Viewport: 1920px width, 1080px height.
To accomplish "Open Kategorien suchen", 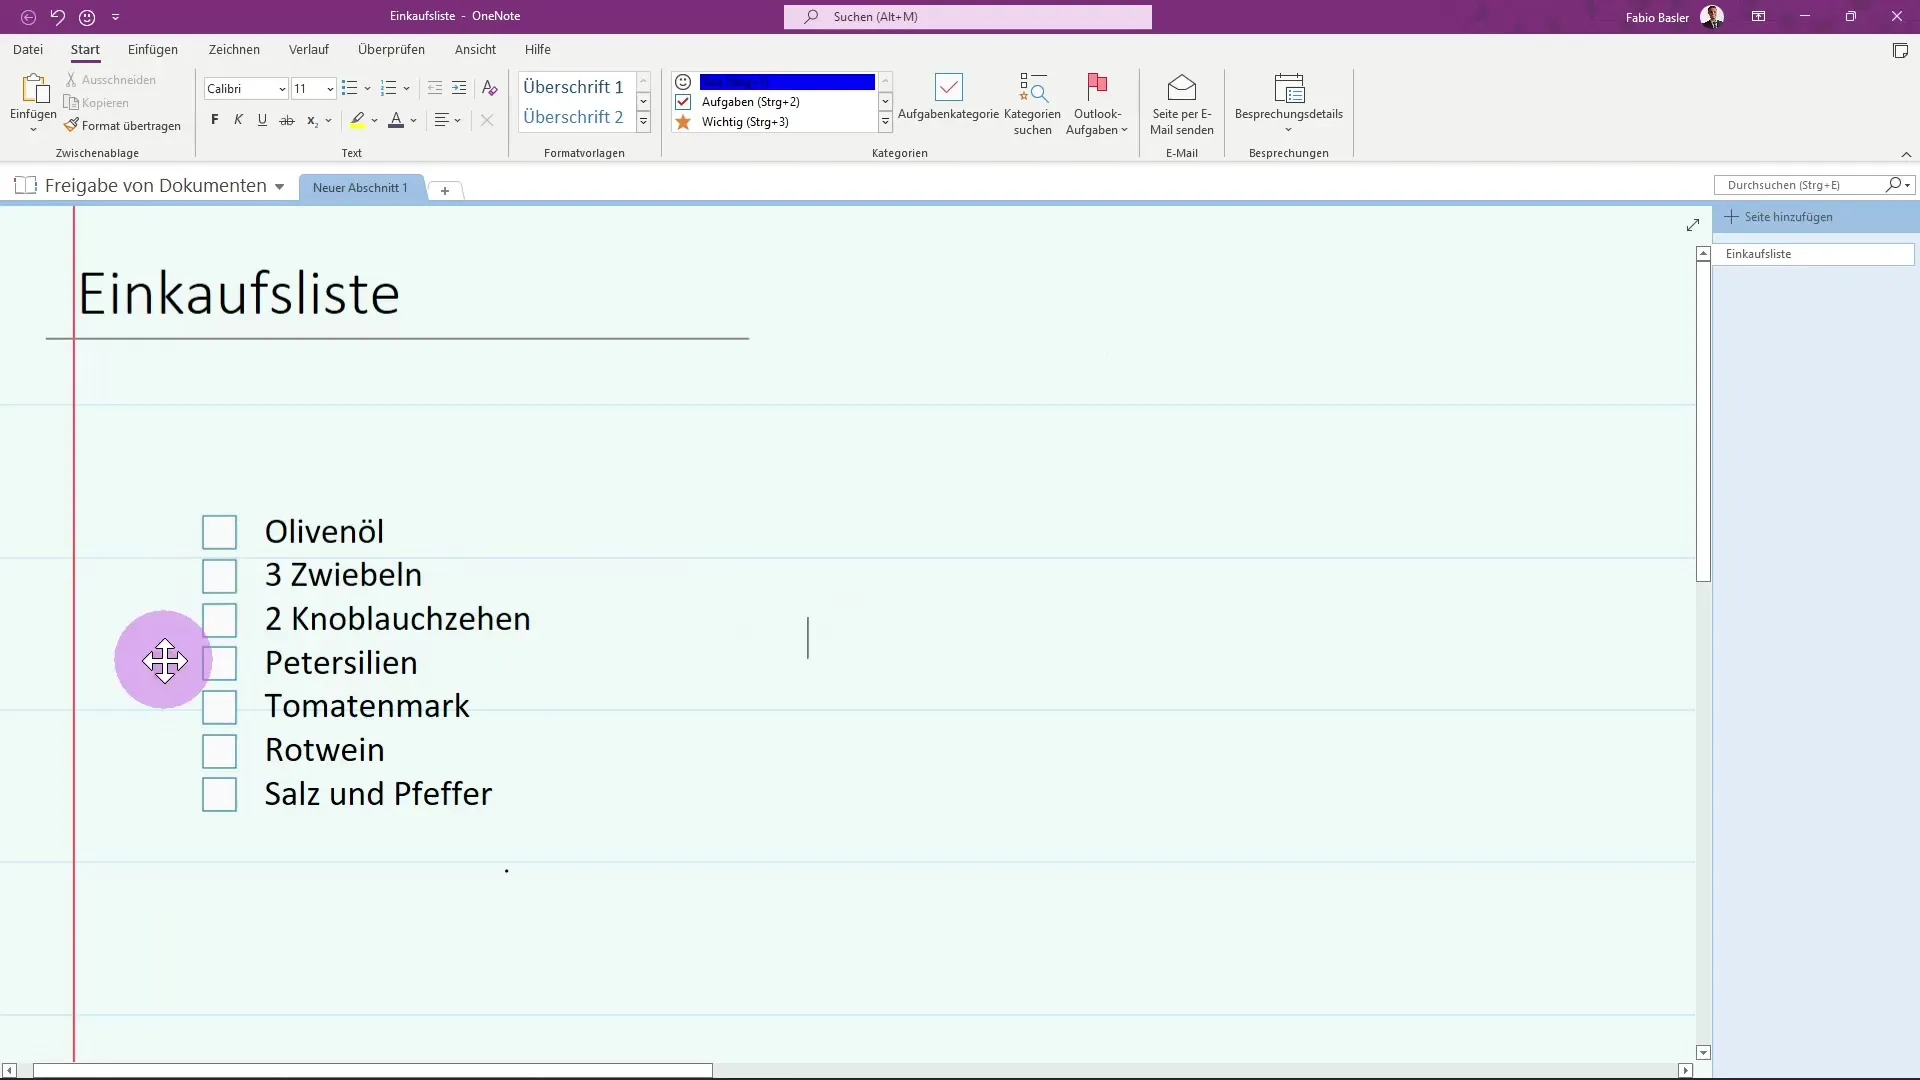I will 1033,104.
